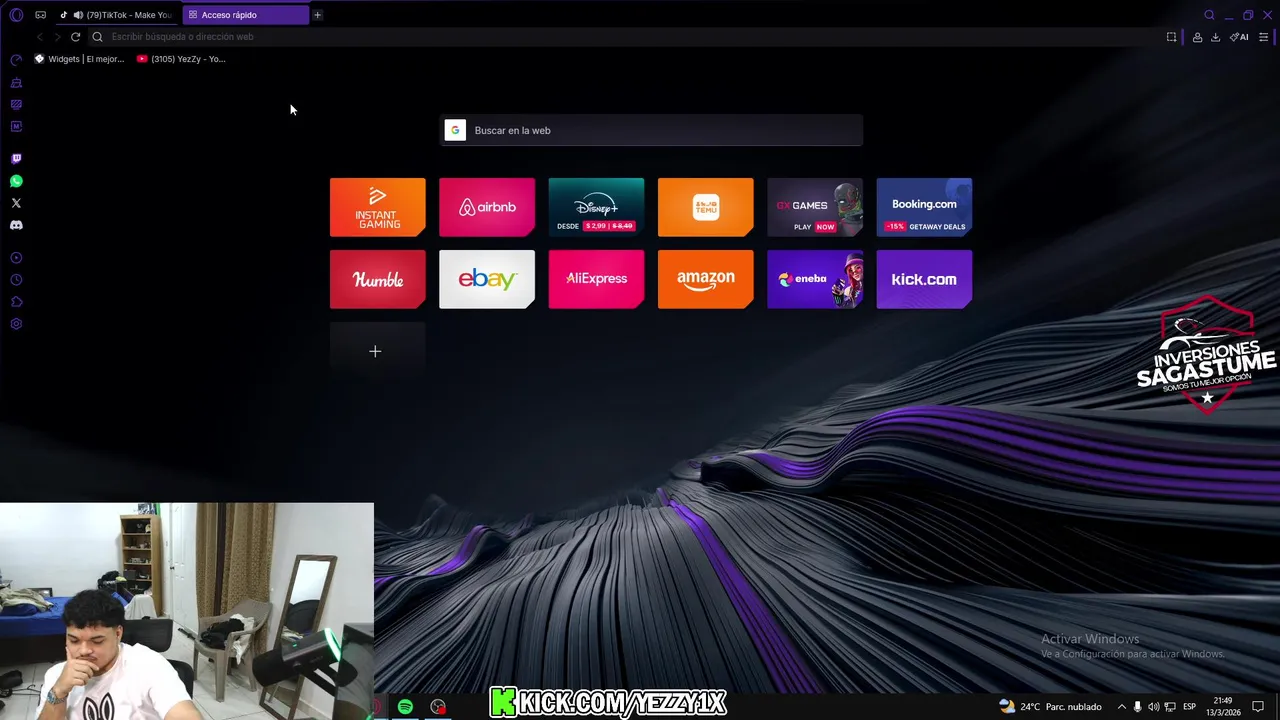Open the Widgets bookmark
This screenshot has height=720, width=1280.
pyautogui.click(x=80, y=59)
